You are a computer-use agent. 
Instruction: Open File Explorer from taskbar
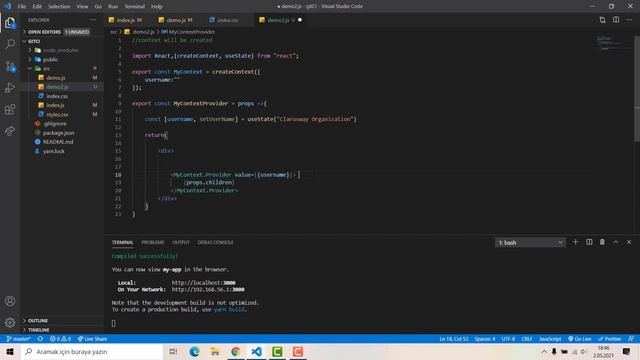215,351
